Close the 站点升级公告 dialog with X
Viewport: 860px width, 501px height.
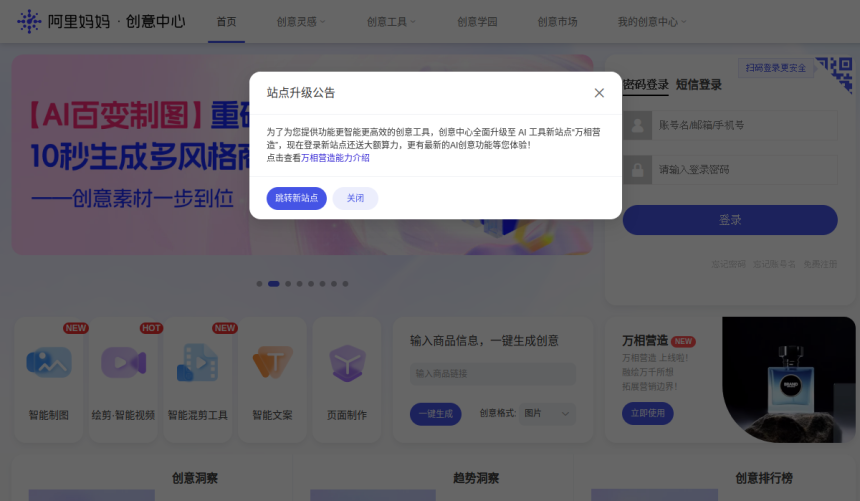599,93
